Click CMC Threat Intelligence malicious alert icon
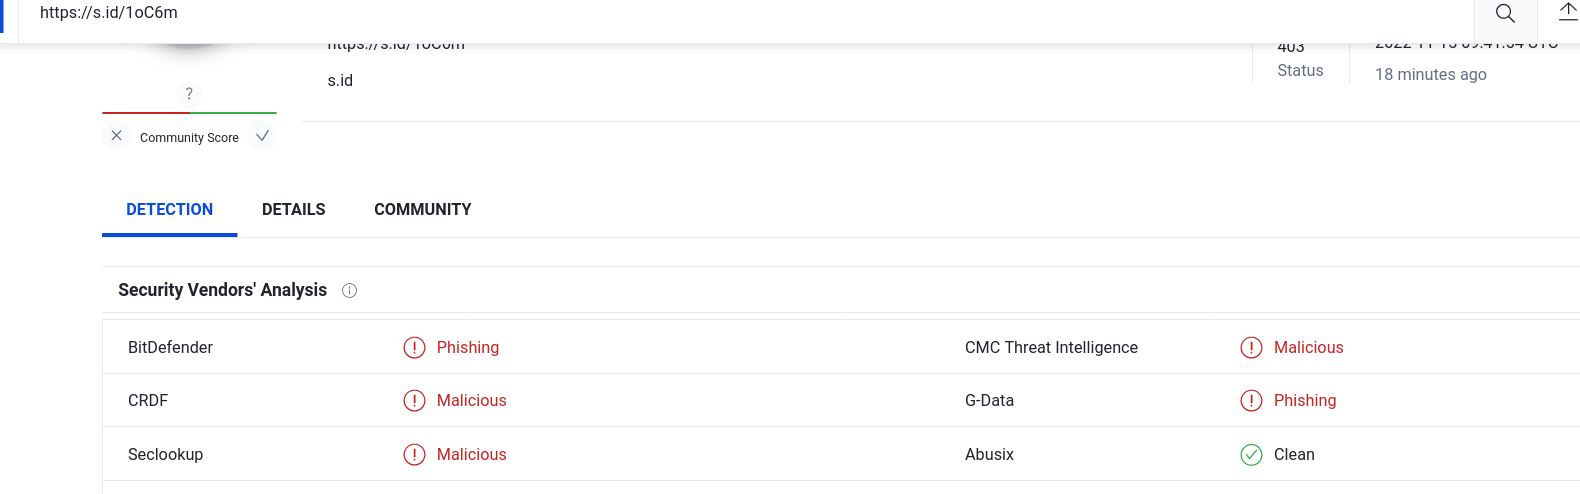 [1251, 348]
